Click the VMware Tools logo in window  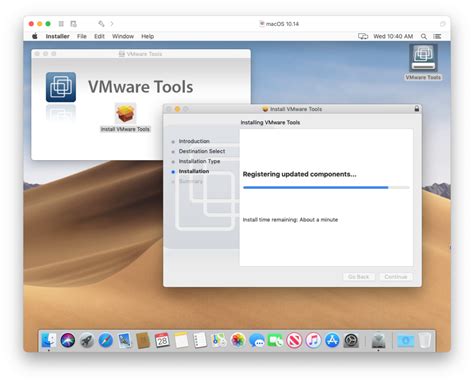[61, 87]
